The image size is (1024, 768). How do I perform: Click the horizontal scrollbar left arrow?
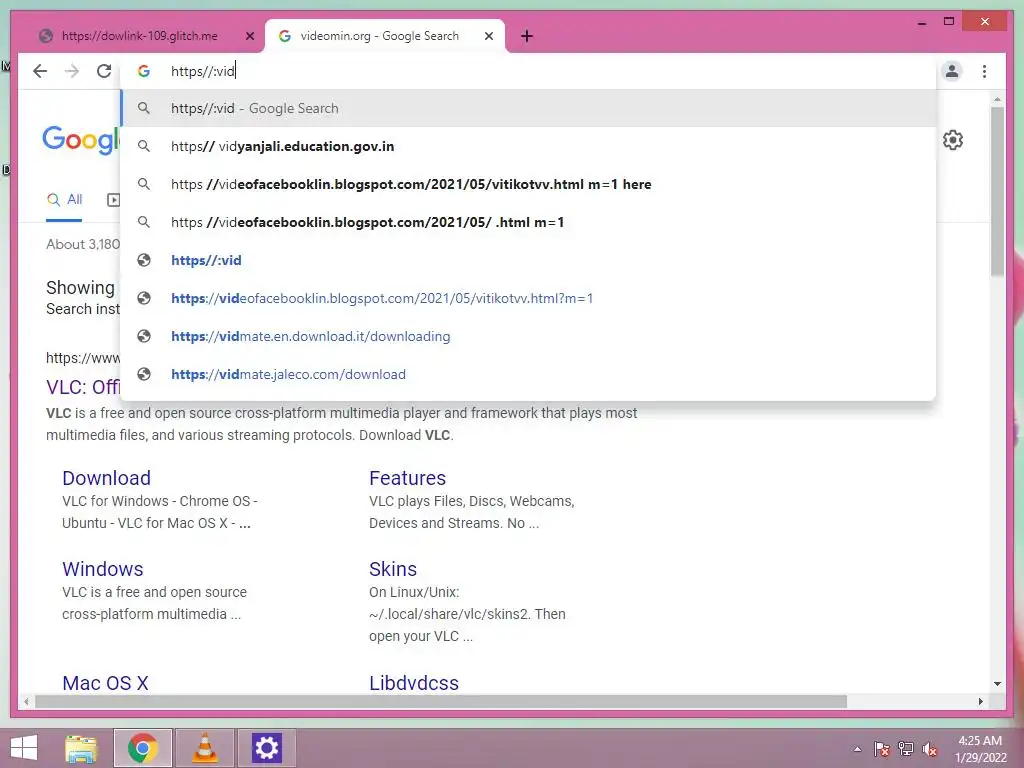[25, 701]
